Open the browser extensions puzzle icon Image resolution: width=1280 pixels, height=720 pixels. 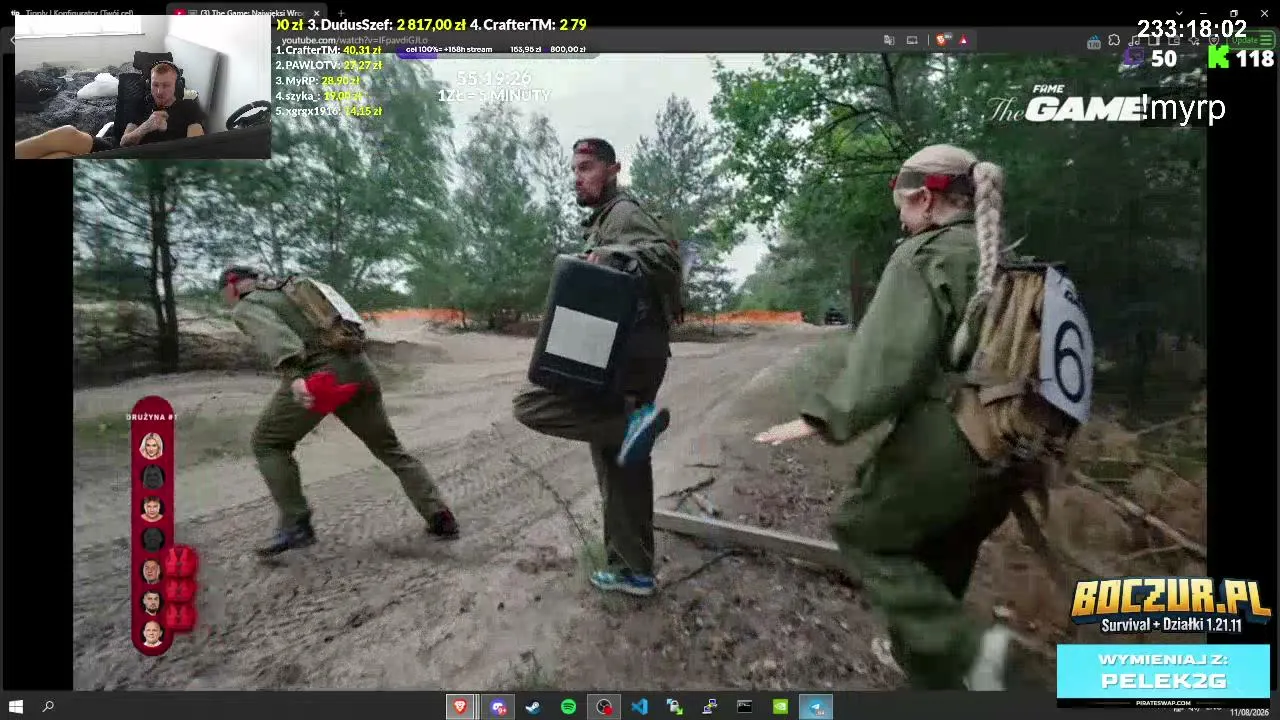click(1114, 40)
